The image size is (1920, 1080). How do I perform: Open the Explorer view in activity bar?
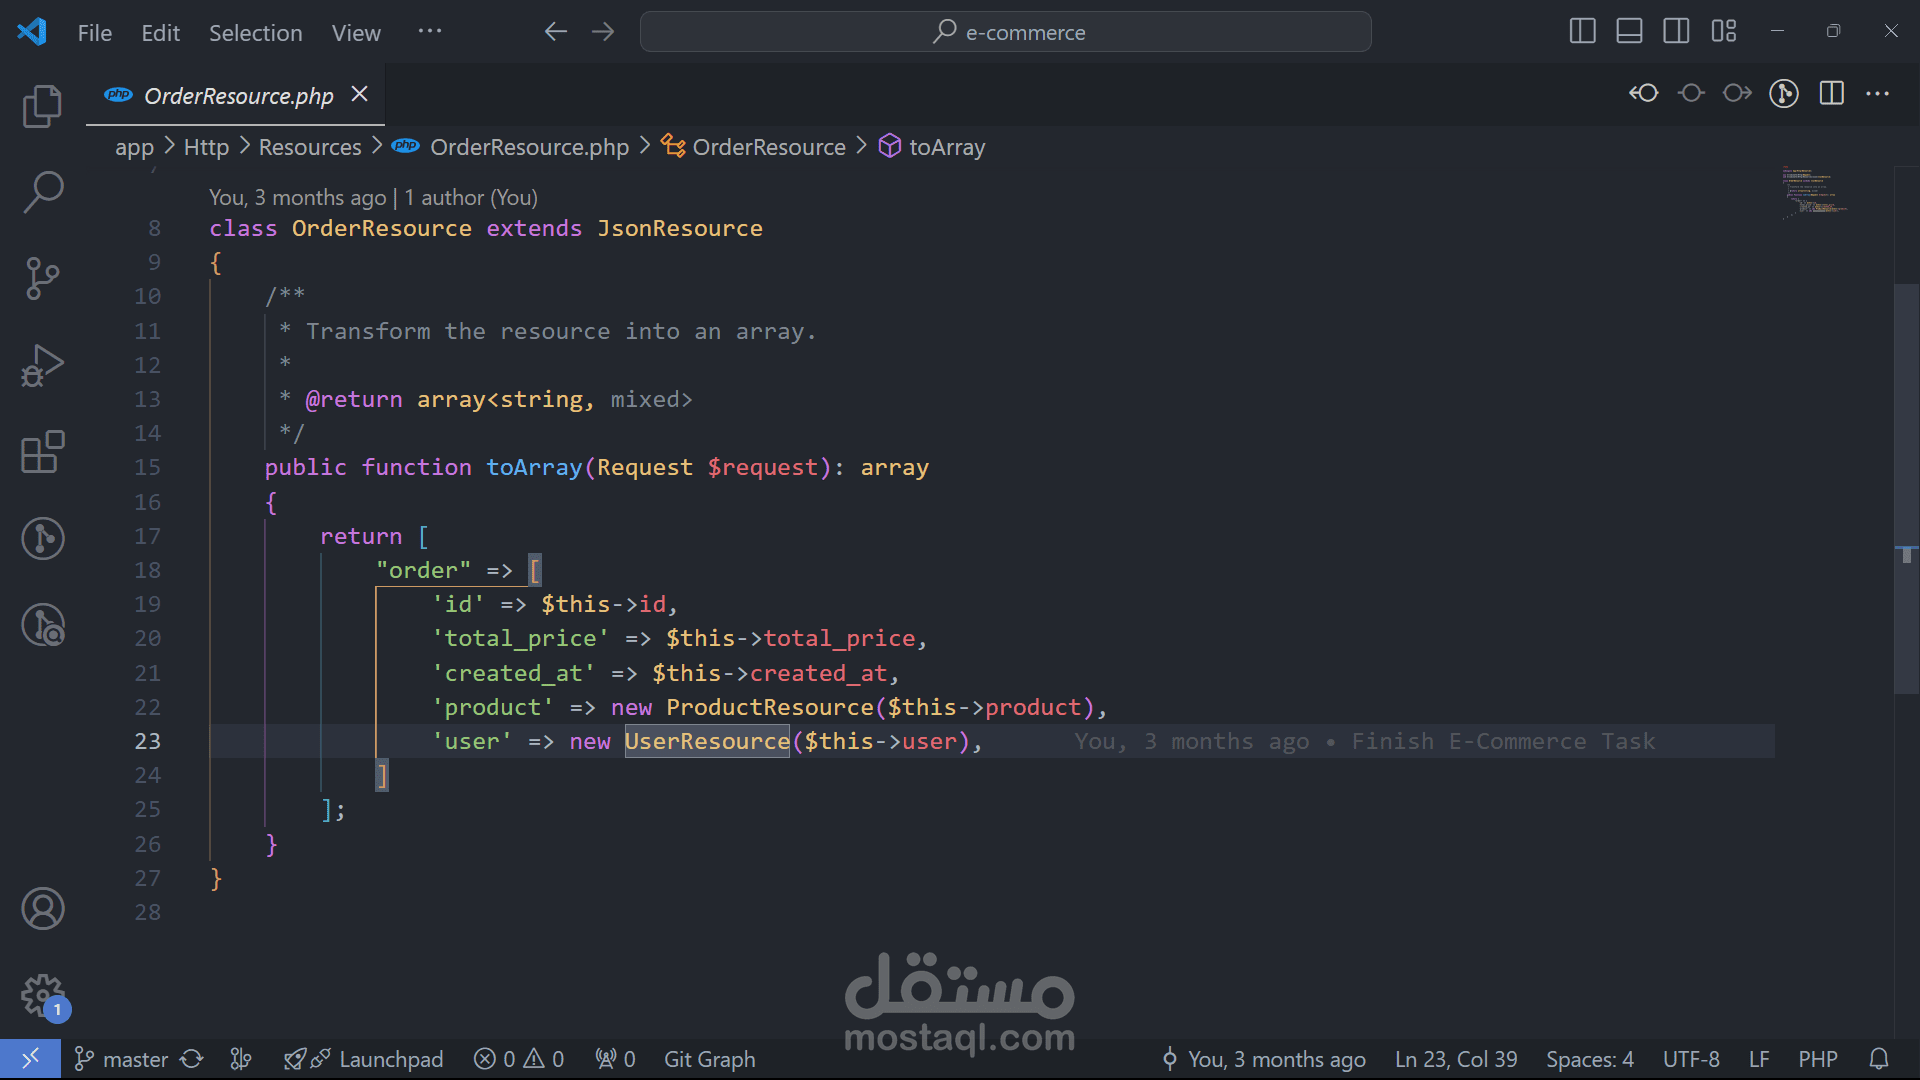(42, 106)
